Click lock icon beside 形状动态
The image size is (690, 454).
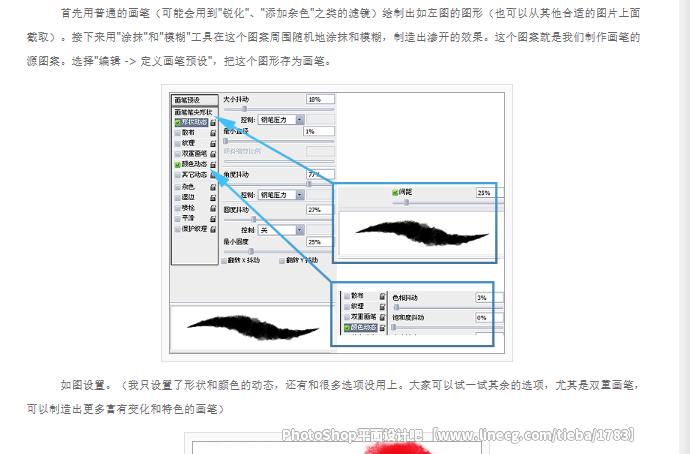pyautogui.click(x=213, y=122)
